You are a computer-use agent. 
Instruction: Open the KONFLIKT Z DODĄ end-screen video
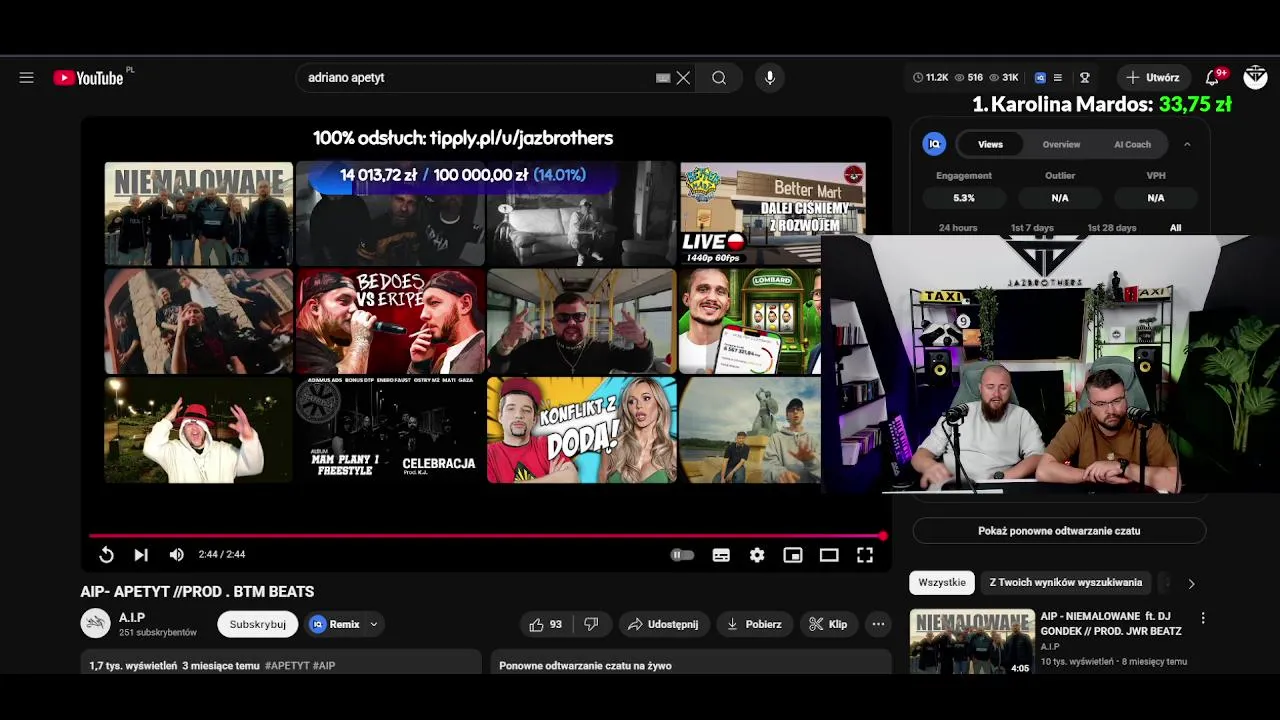581,430
